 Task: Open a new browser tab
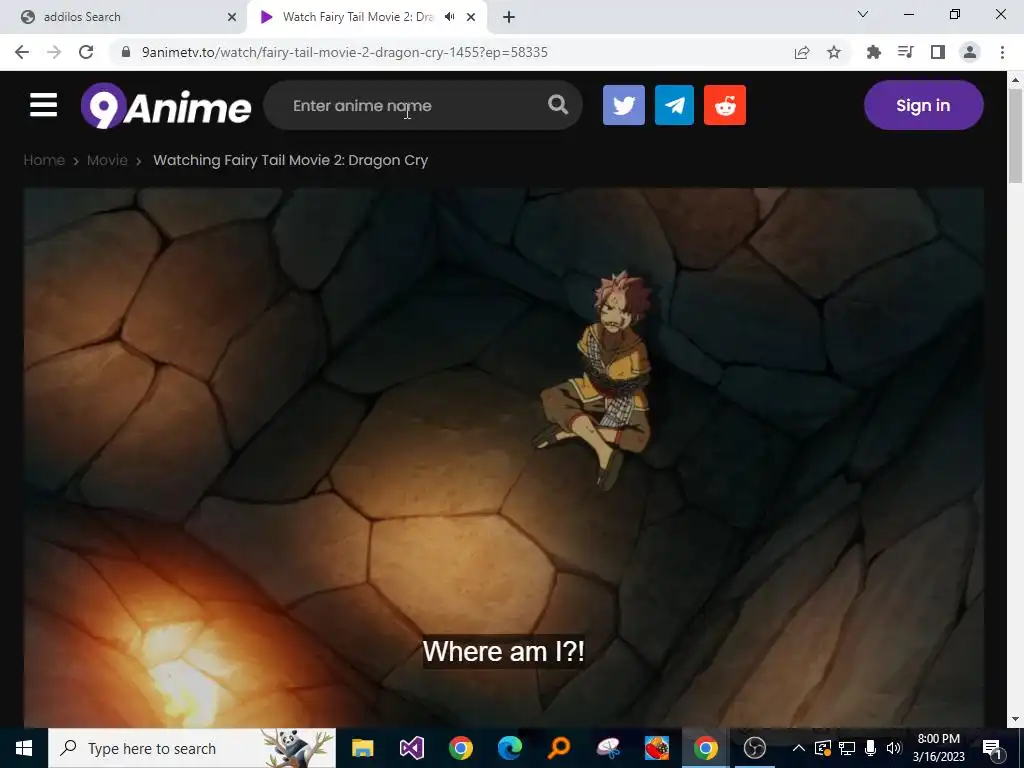coord(509,17)
